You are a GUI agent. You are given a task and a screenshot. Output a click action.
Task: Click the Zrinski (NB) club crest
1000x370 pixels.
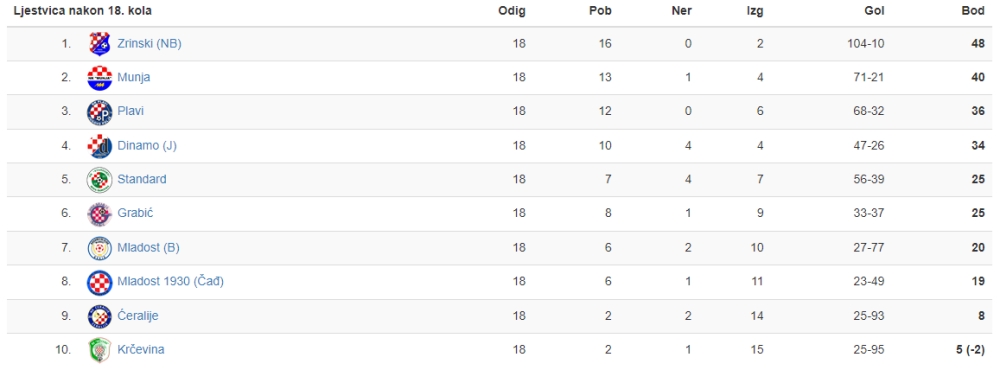point(99,44)
